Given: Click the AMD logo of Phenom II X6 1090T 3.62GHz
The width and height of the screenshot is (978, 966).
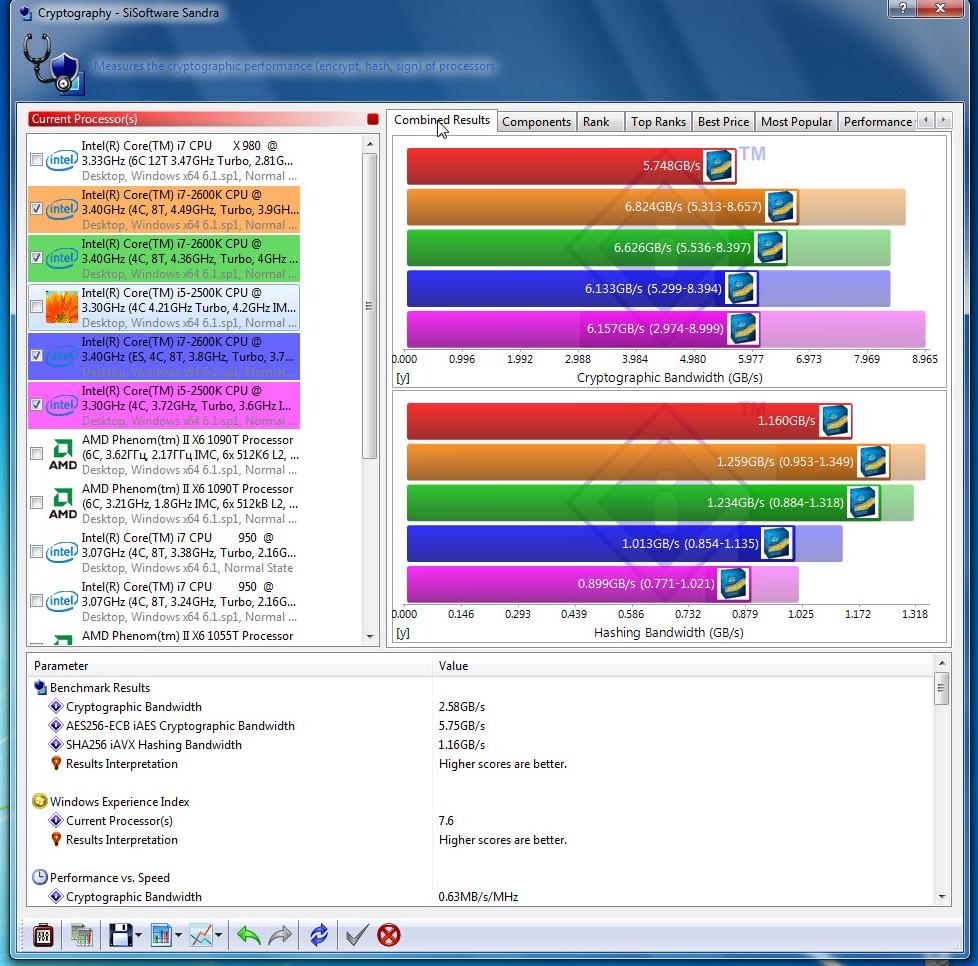Looking at the screenshot, I should [x=62, y=455].
